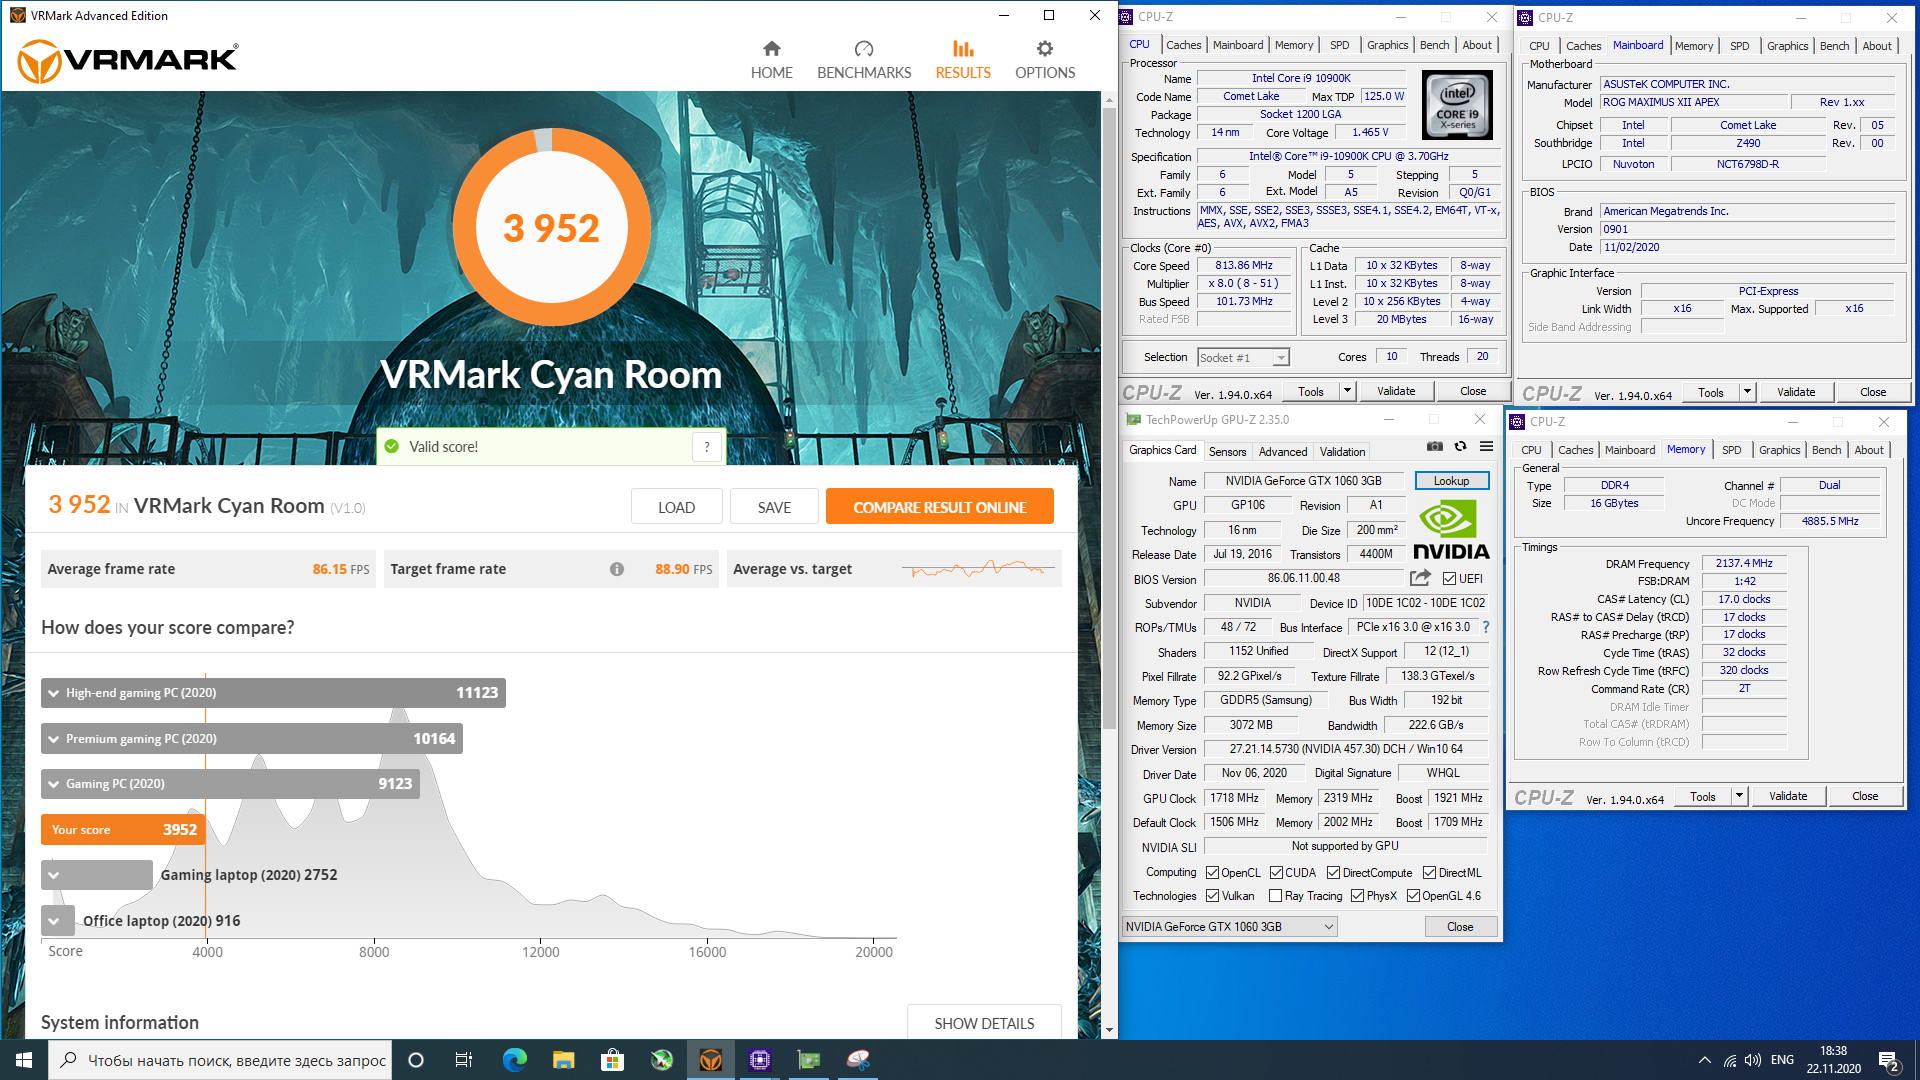This screenshot has width=1920, height=1080.
Task: Open Cortana circle icon on taskbar
Action: [416, 1060]
